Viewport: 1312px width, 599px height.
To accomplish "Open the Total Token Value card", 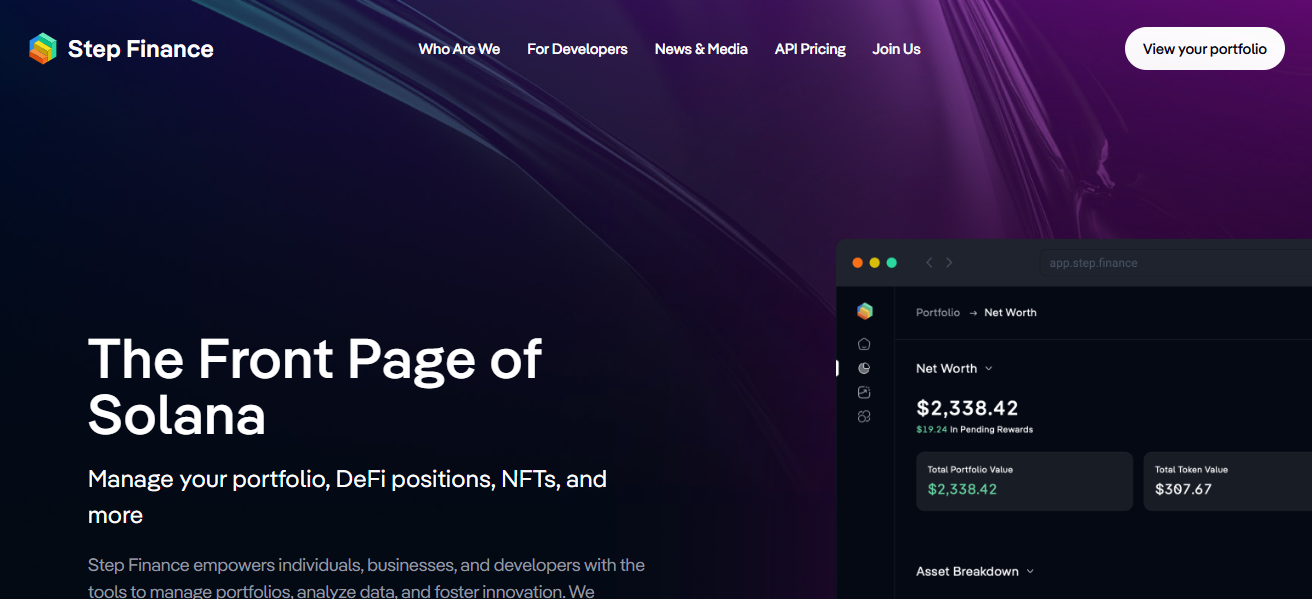I will click(x=1227, y=481).
